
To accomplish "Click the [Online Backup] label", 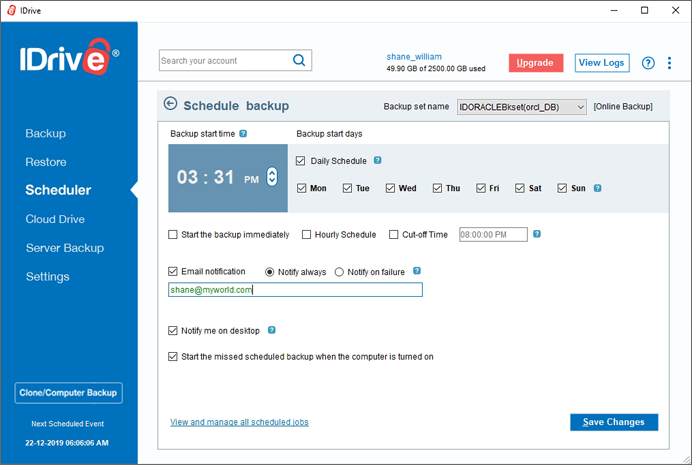I will coord(623,107).
